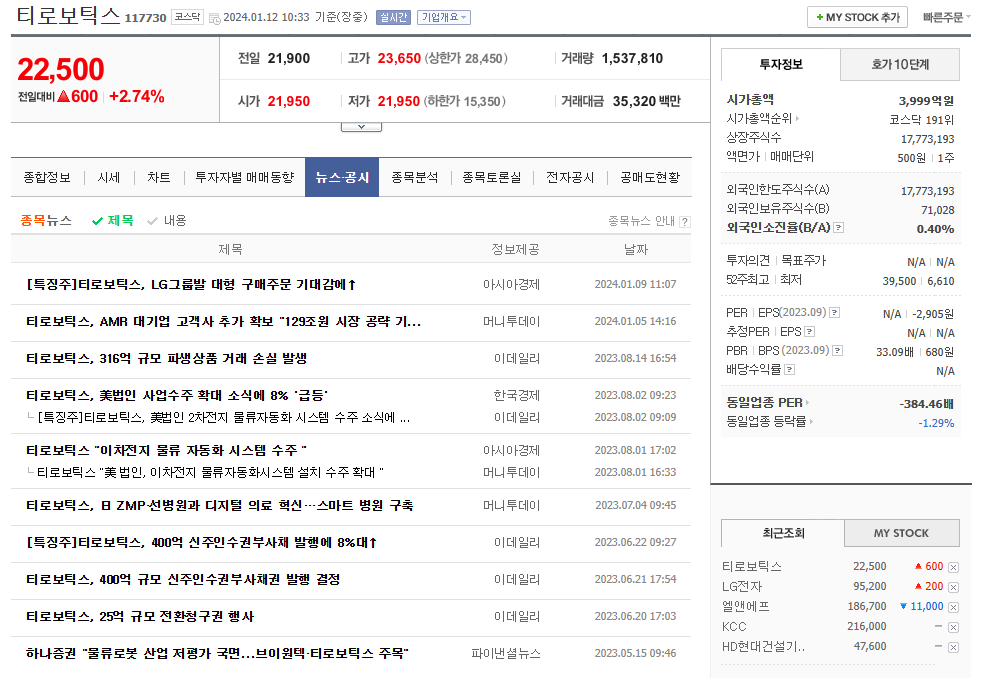The image size is (981, 678).
Task: Click the 동일업종 등락률 link
Action: click(766, 421)
